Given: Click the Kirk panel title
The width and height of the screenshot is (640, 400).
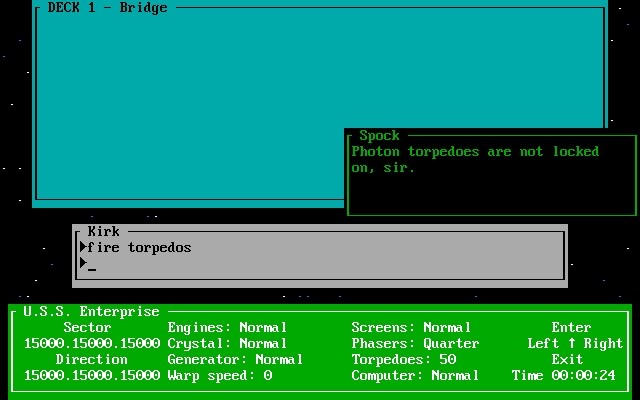Looking at the screenshot, I should click(103, 231).
